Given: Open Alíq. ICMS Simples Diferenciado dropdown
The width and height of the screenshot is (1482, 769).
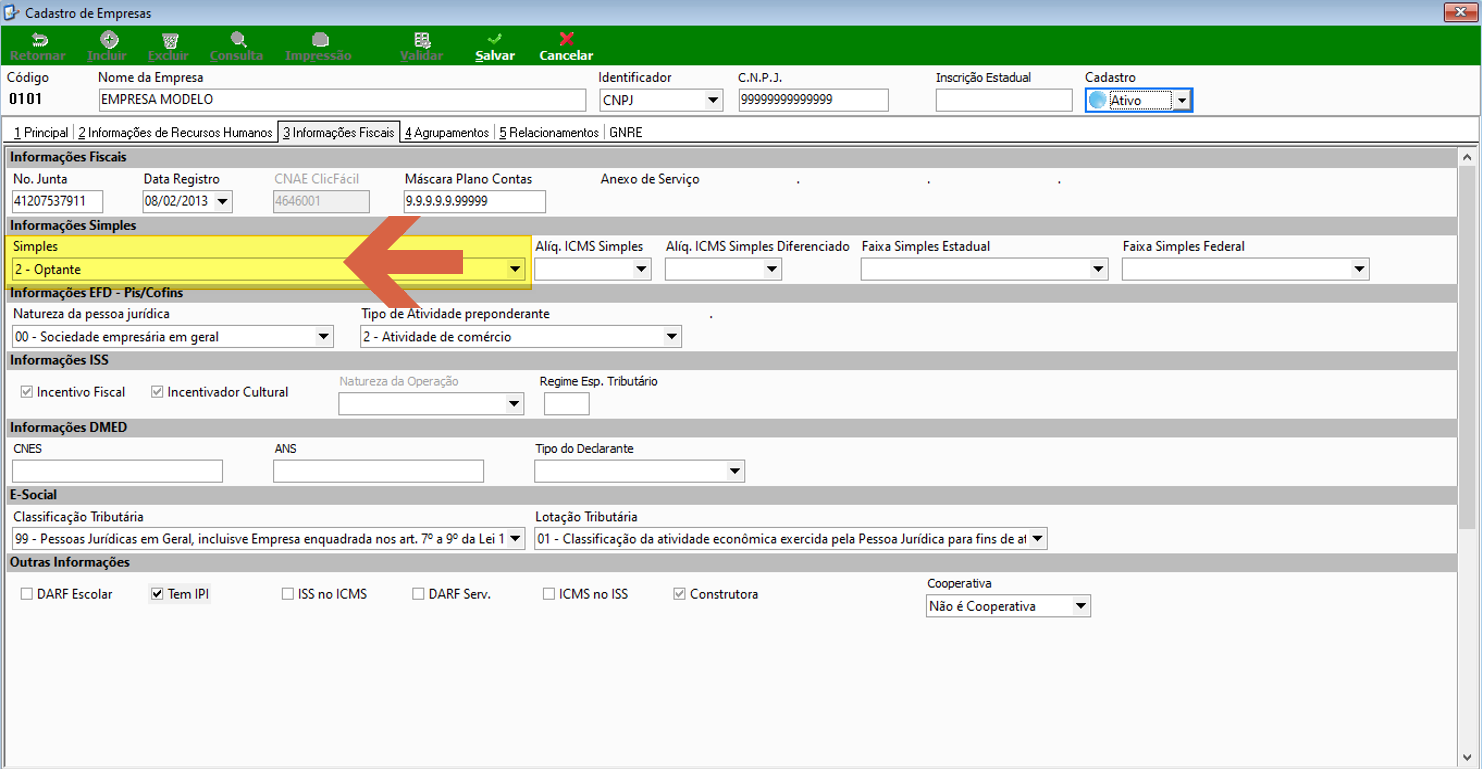Looking at the screenshot, I should tap(772, 269).
